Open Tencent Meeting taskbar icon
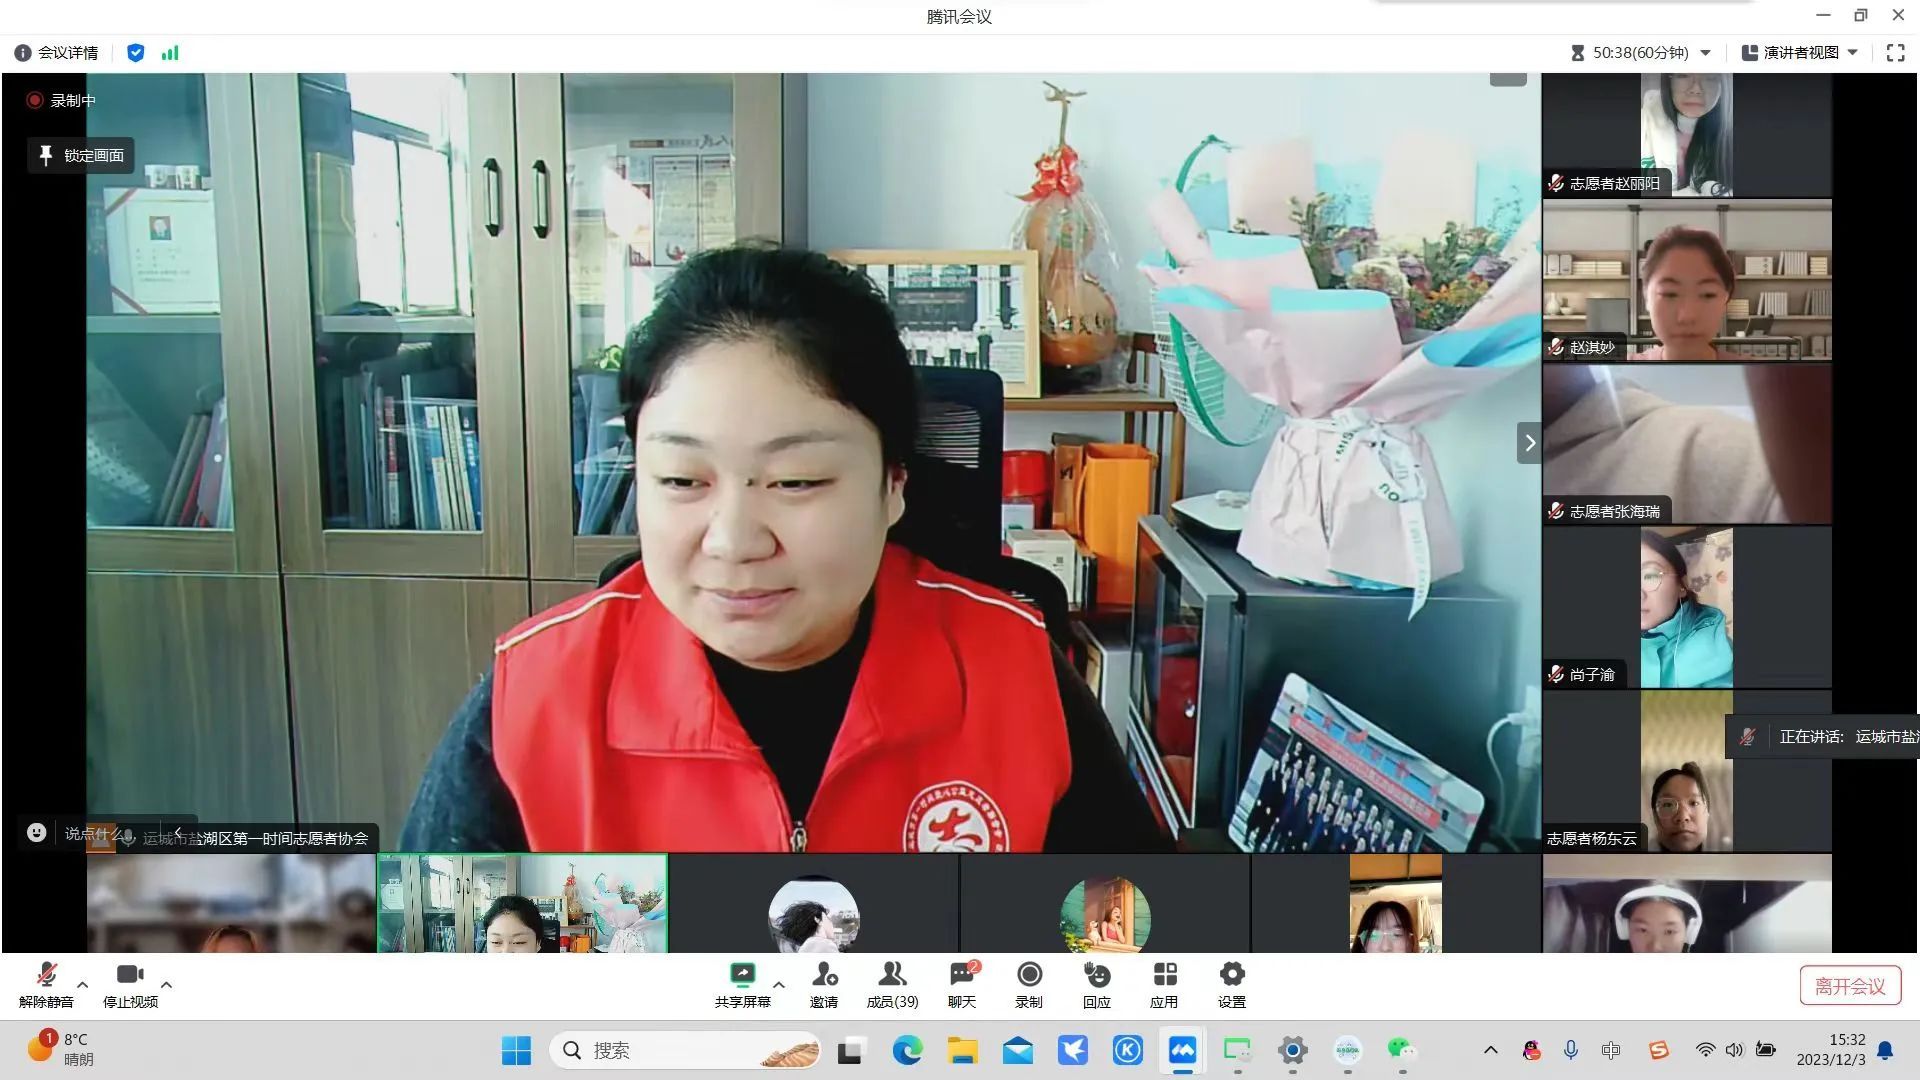 (x=1182, y=1050)
